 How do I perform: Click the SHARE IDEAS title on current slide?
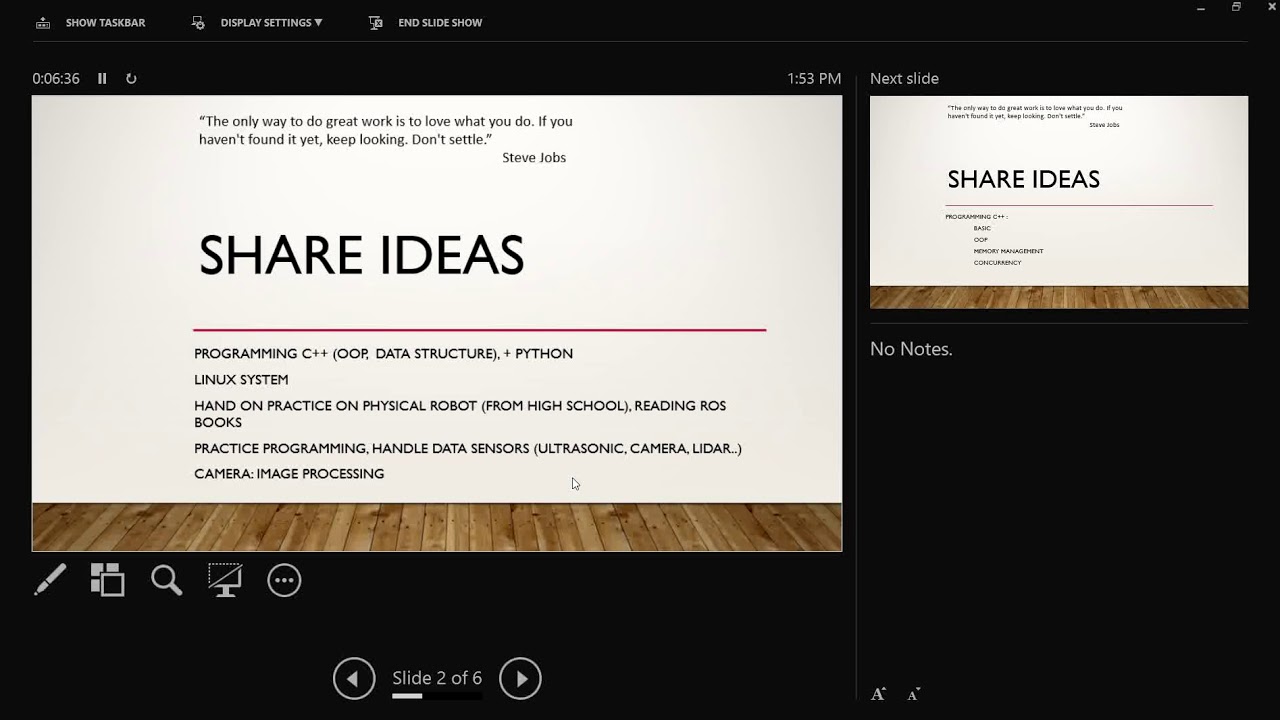click(361, 256)
